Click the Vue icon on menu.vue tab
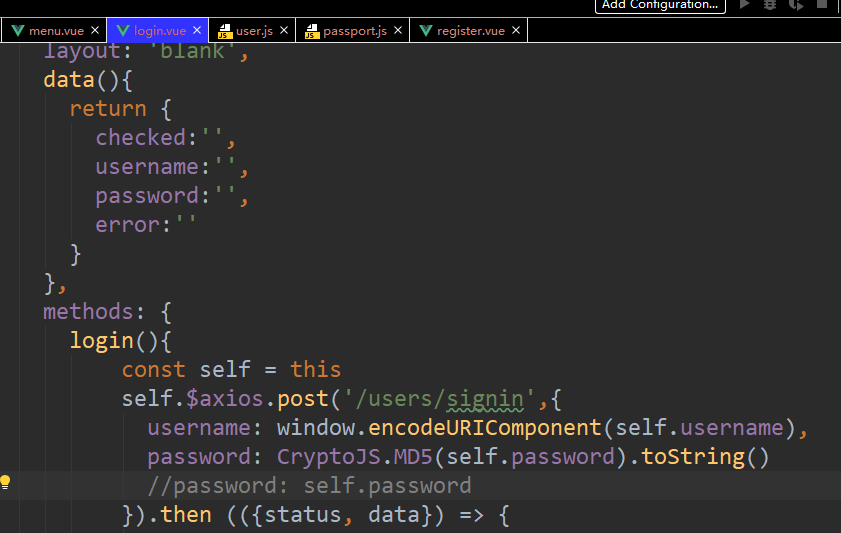This screenshot has height=533, width=841. (18, 31)
